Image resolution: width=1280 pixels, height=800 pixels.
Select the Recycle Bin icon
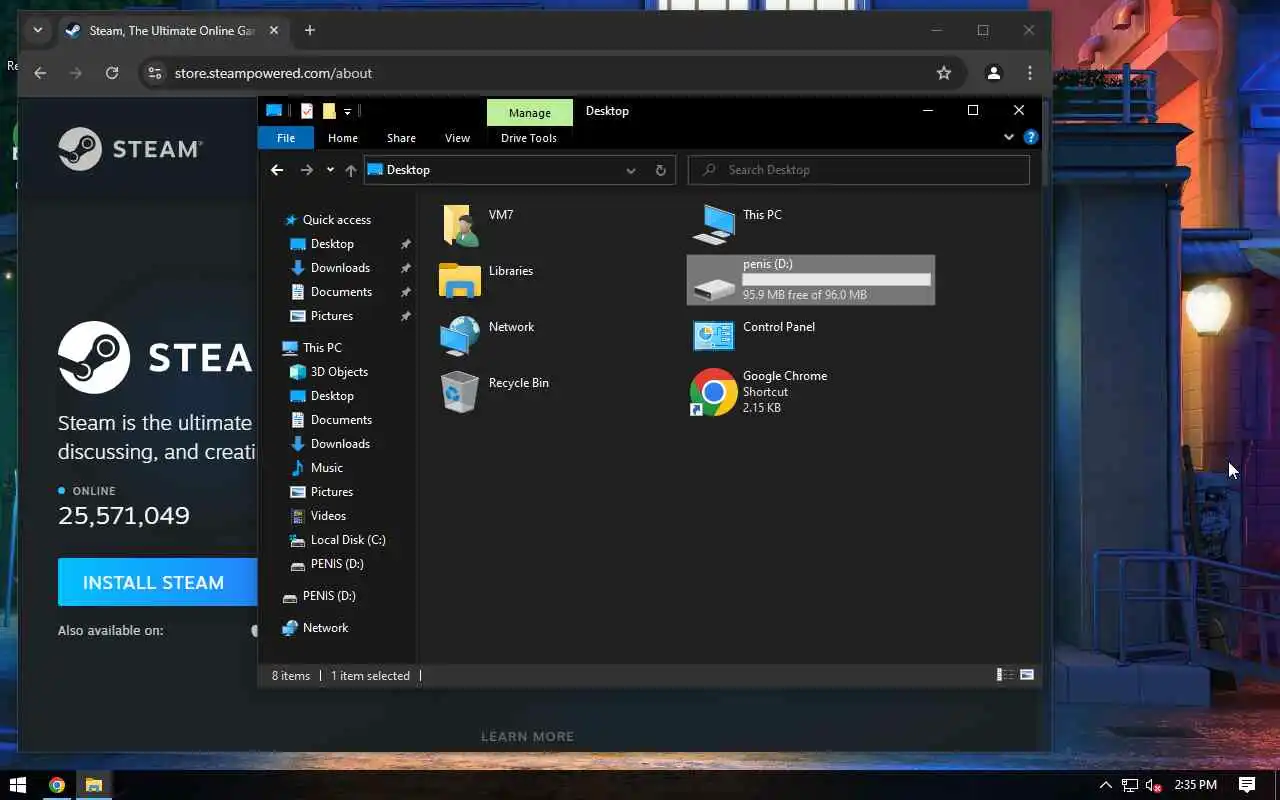[460, 391]
